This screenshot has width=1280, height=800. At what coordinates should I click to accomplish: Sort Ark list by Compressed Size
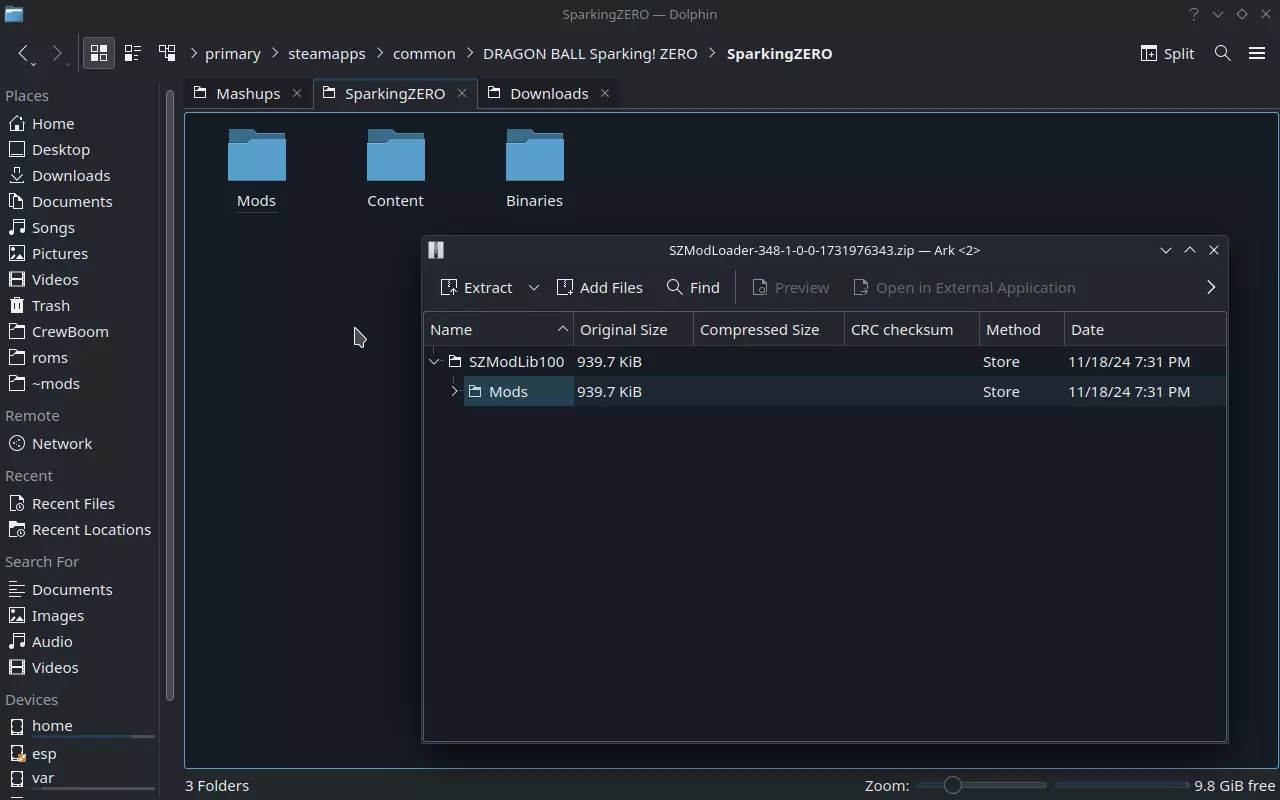[x=769, y=329]
